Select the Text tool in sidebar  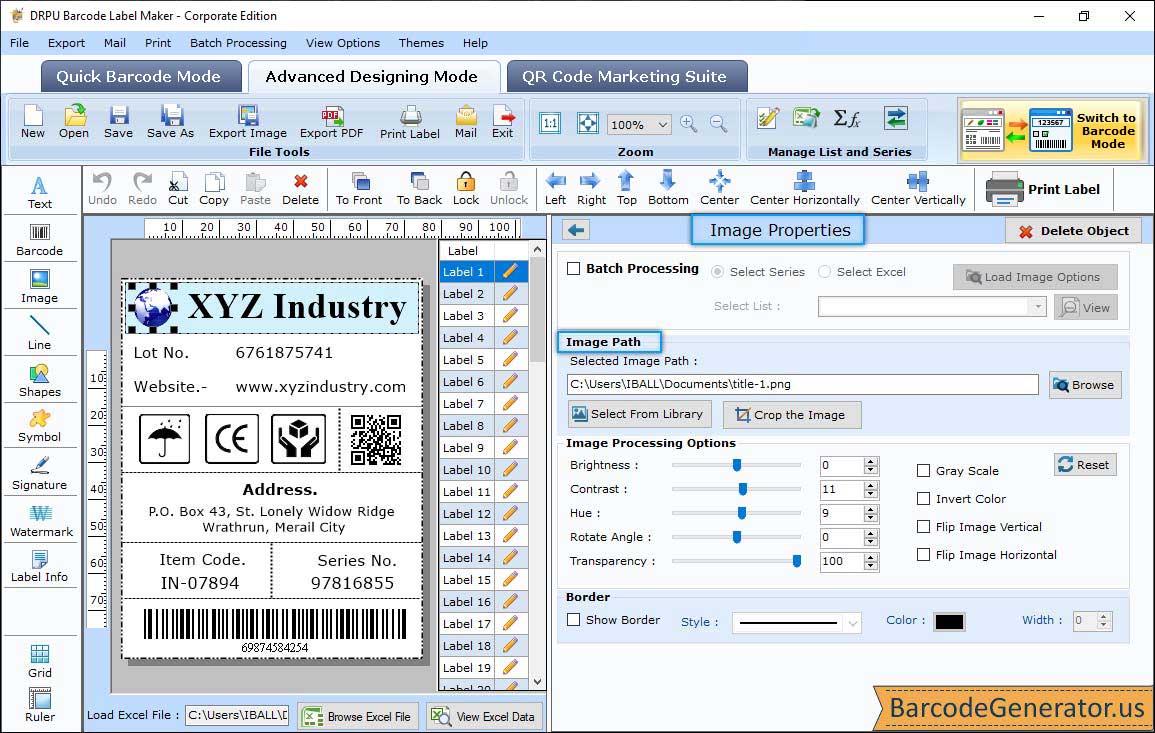pyautogui.click(x=40, y=192)
